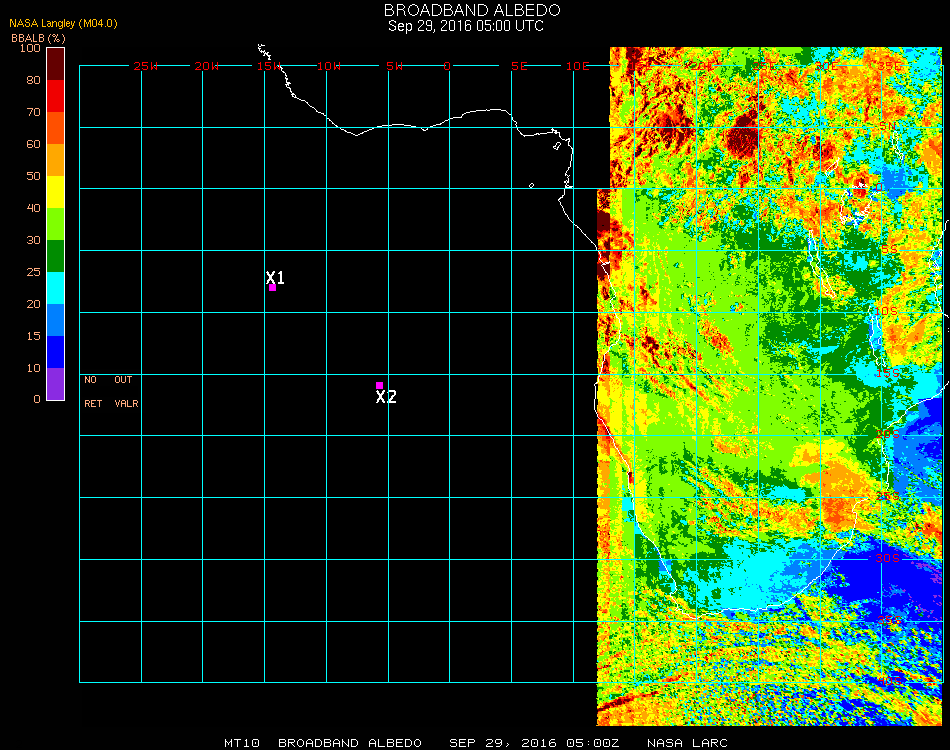This screenshot has height=750, width=950.
Task: Click the 'NO' label beside the map
Action: (90, 380)
